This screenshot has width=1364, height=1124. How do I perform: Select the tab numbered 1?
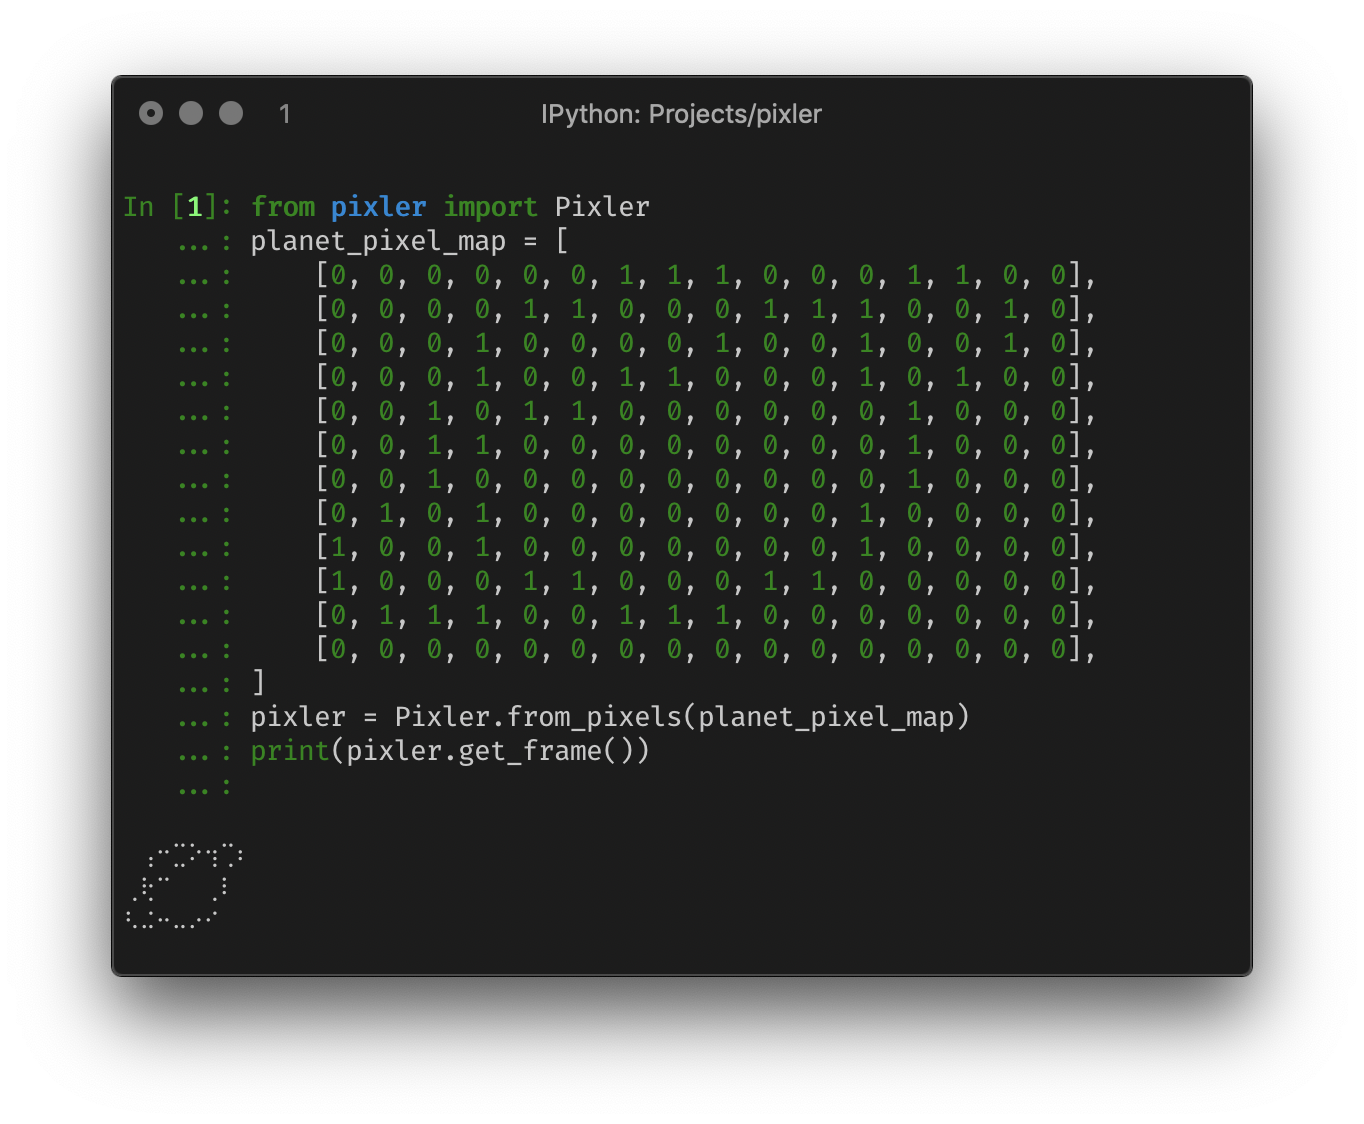coord(285,114)
